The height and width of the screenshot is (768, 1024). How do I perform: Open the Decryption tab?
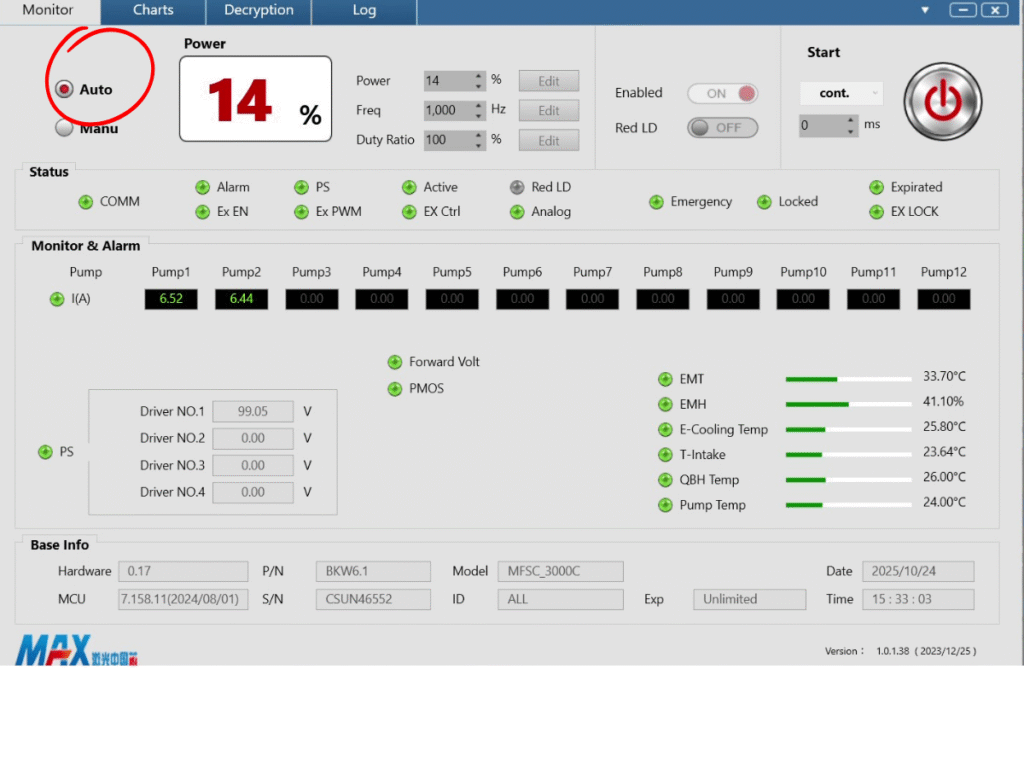tap(258, 10)
